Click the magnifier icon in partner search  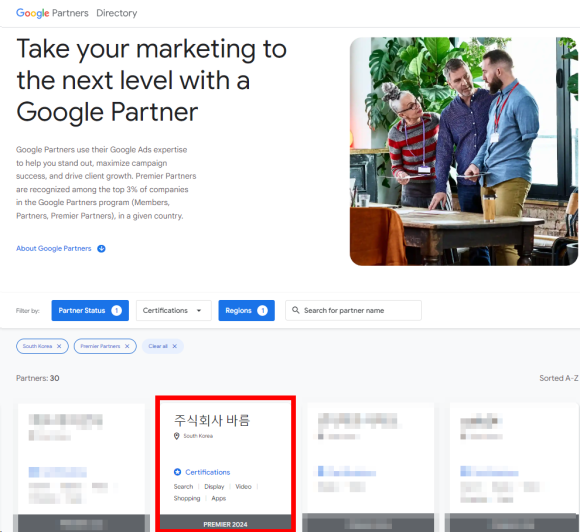[296, 310]
